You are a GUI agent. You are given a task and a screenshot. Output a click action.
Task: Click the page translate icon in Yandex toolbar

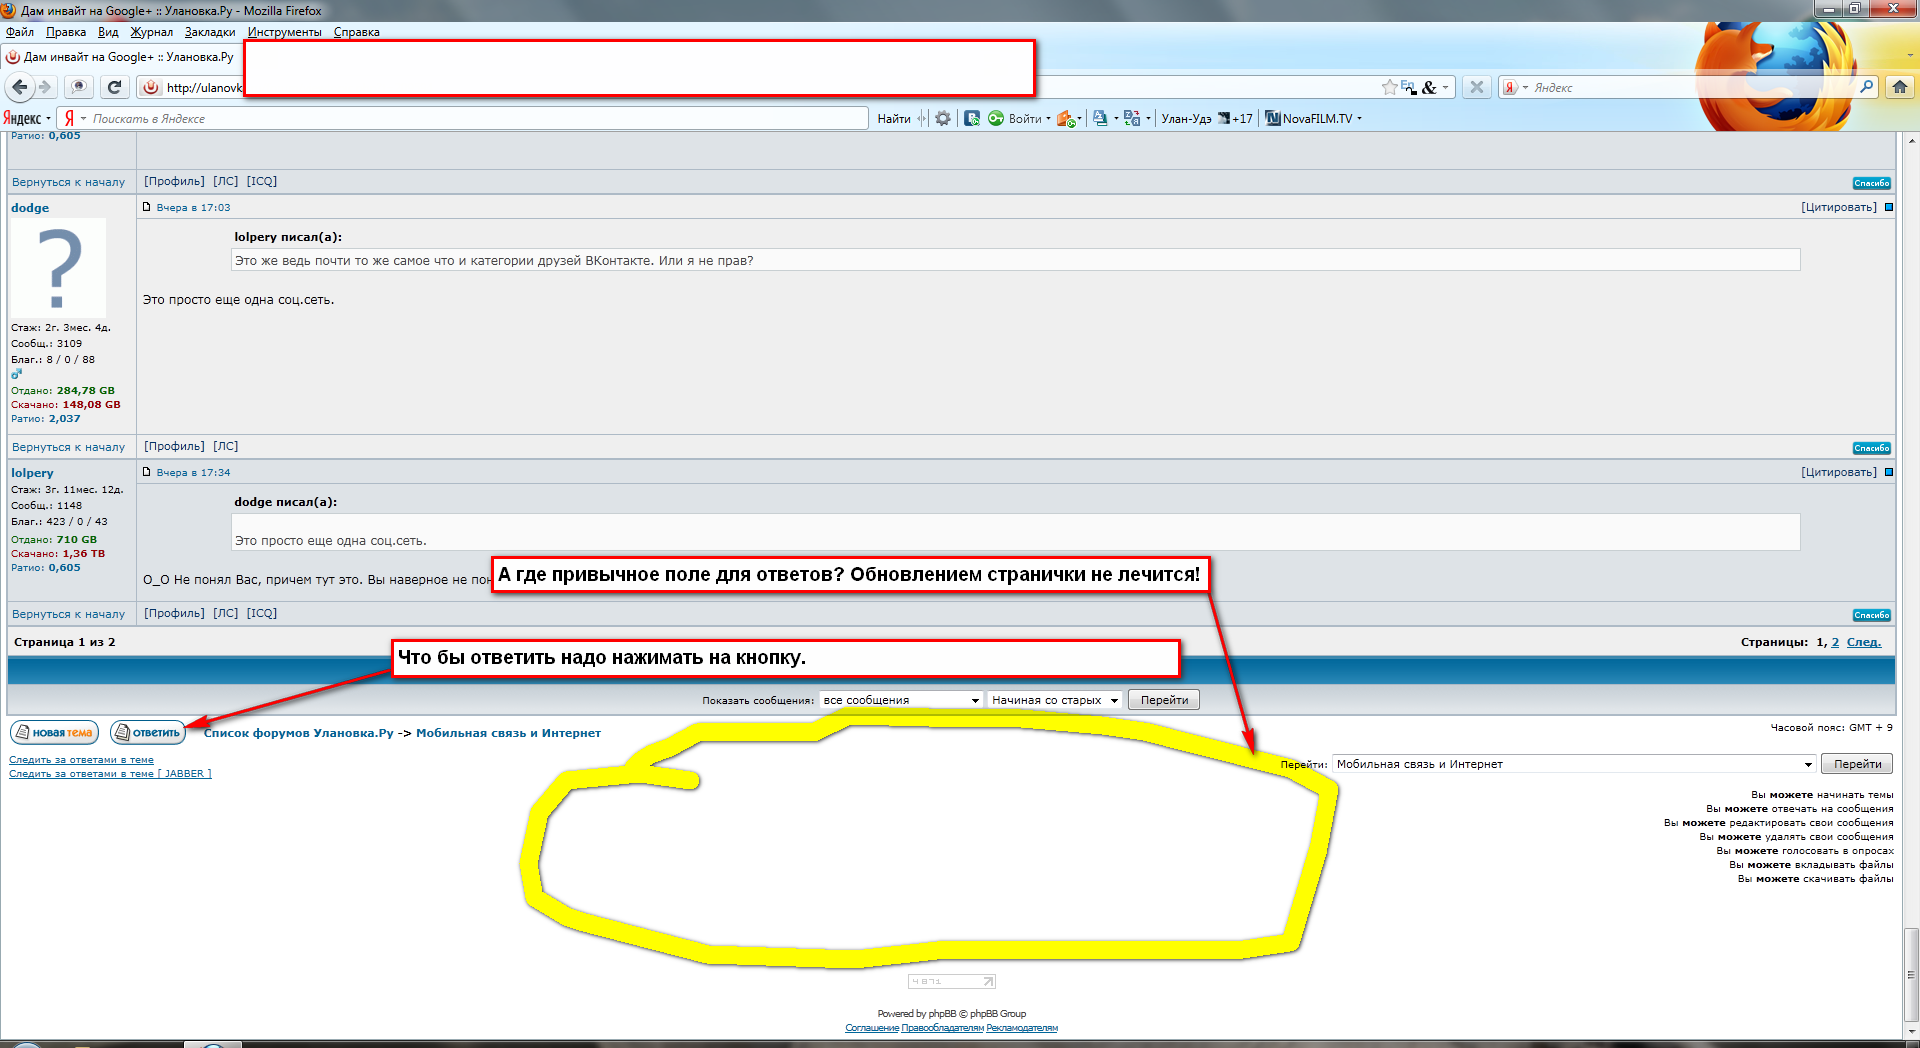(1100, 118)
